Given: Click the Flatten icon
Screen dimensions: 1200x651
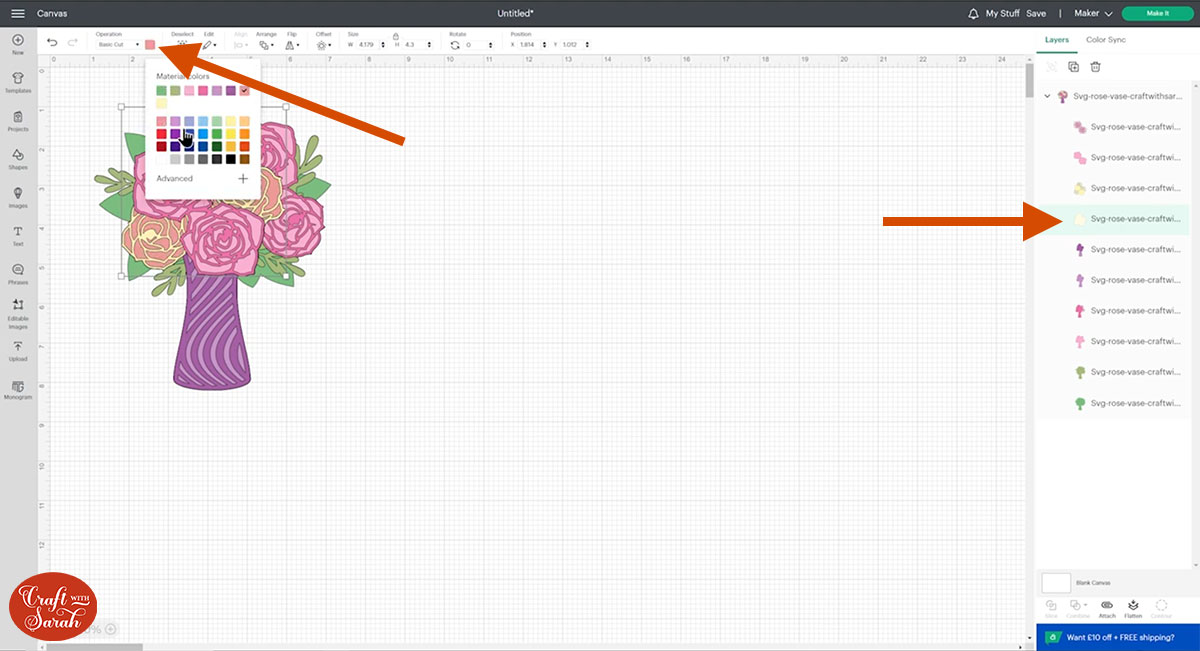Looking at the screenshot, I should pos(1133,607).
